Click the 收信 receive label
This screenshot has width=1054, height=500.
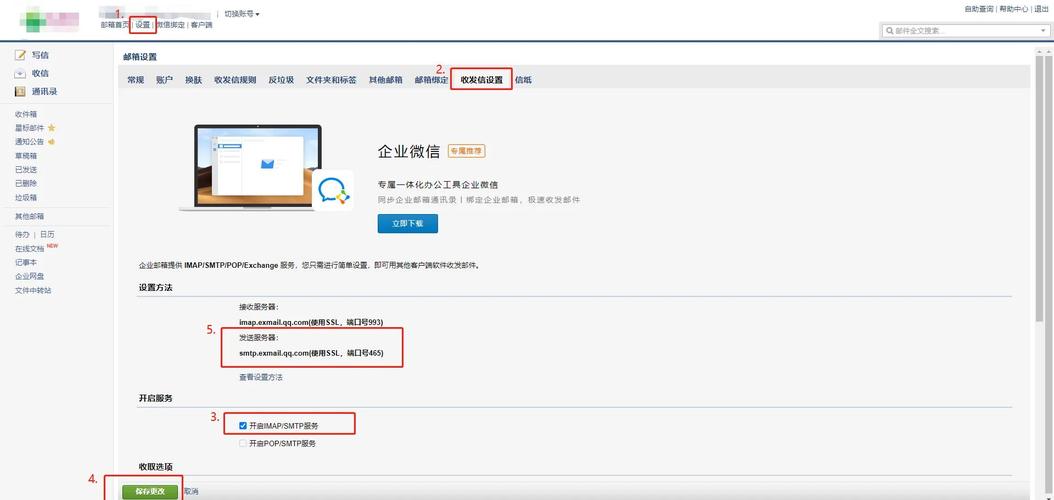[x=40, y=73]
